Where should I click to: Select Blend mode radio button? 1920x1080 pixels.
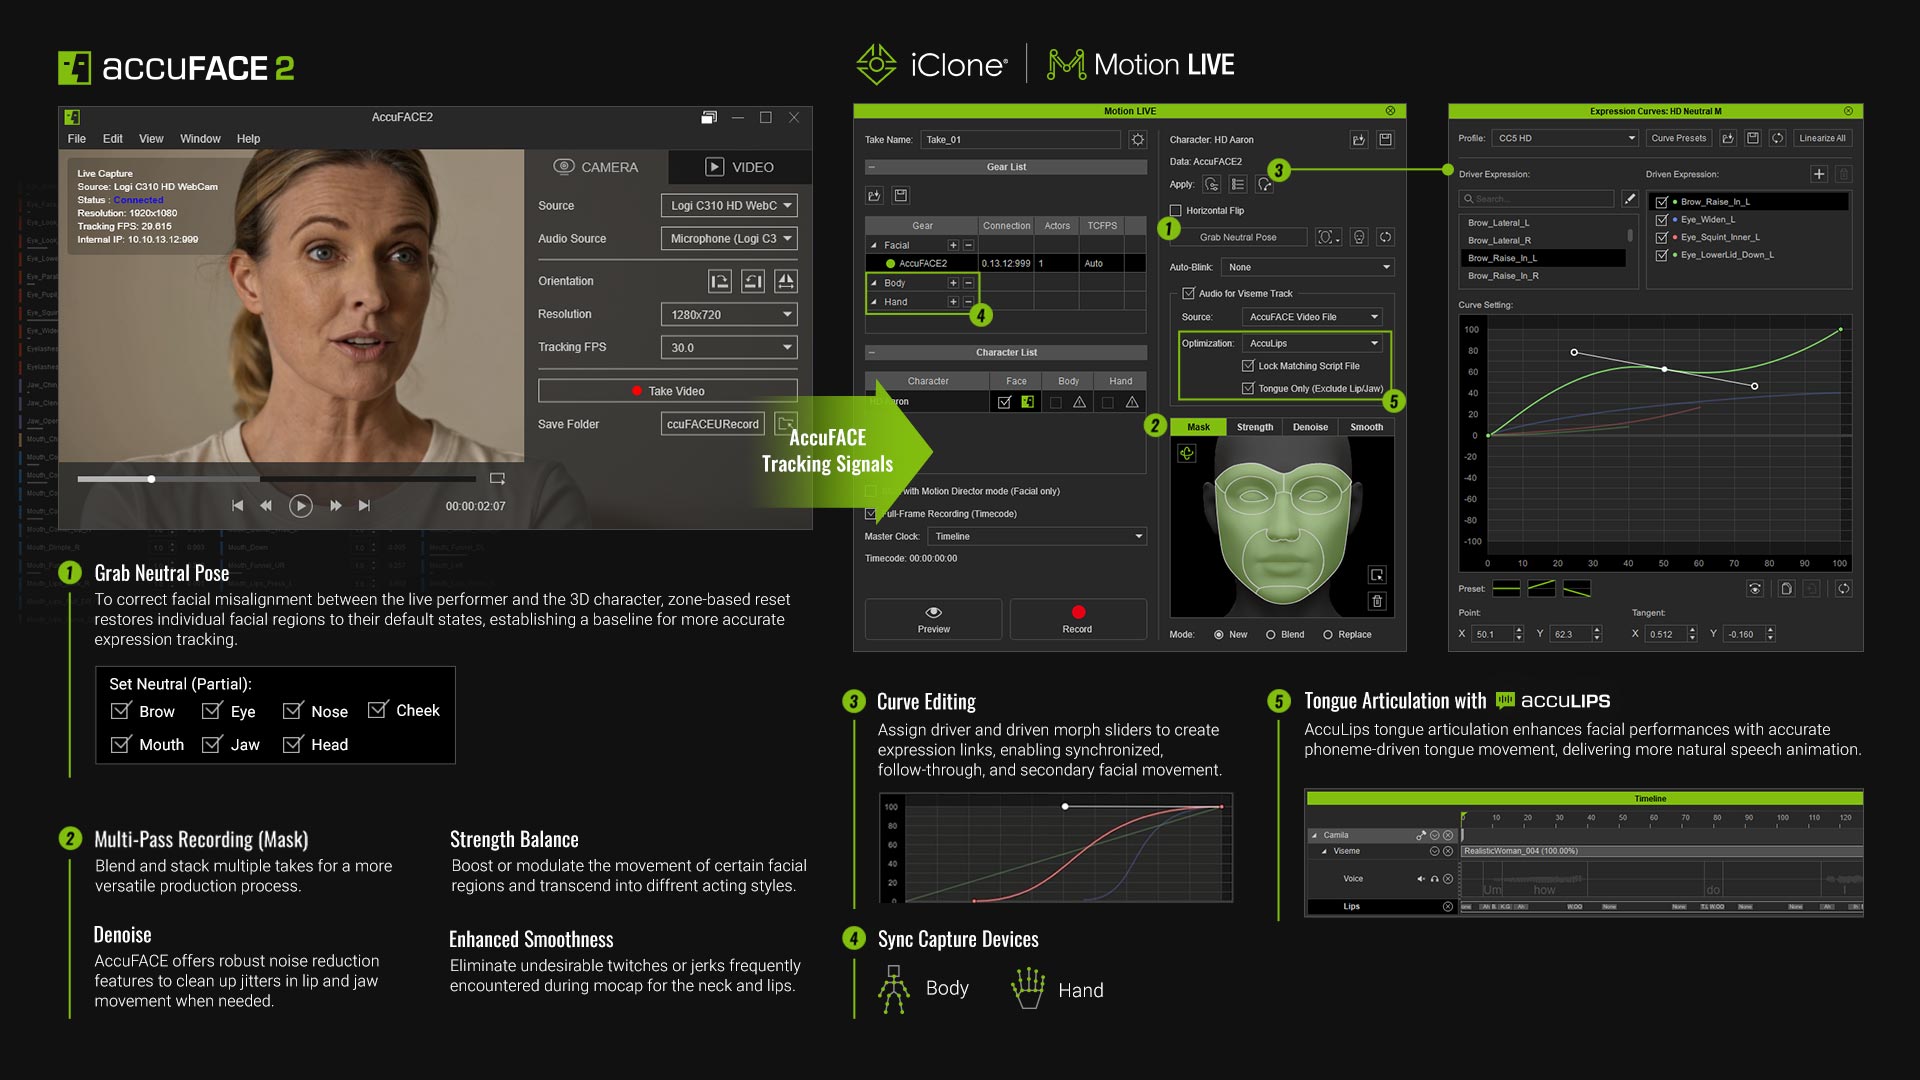point(1271,635)
